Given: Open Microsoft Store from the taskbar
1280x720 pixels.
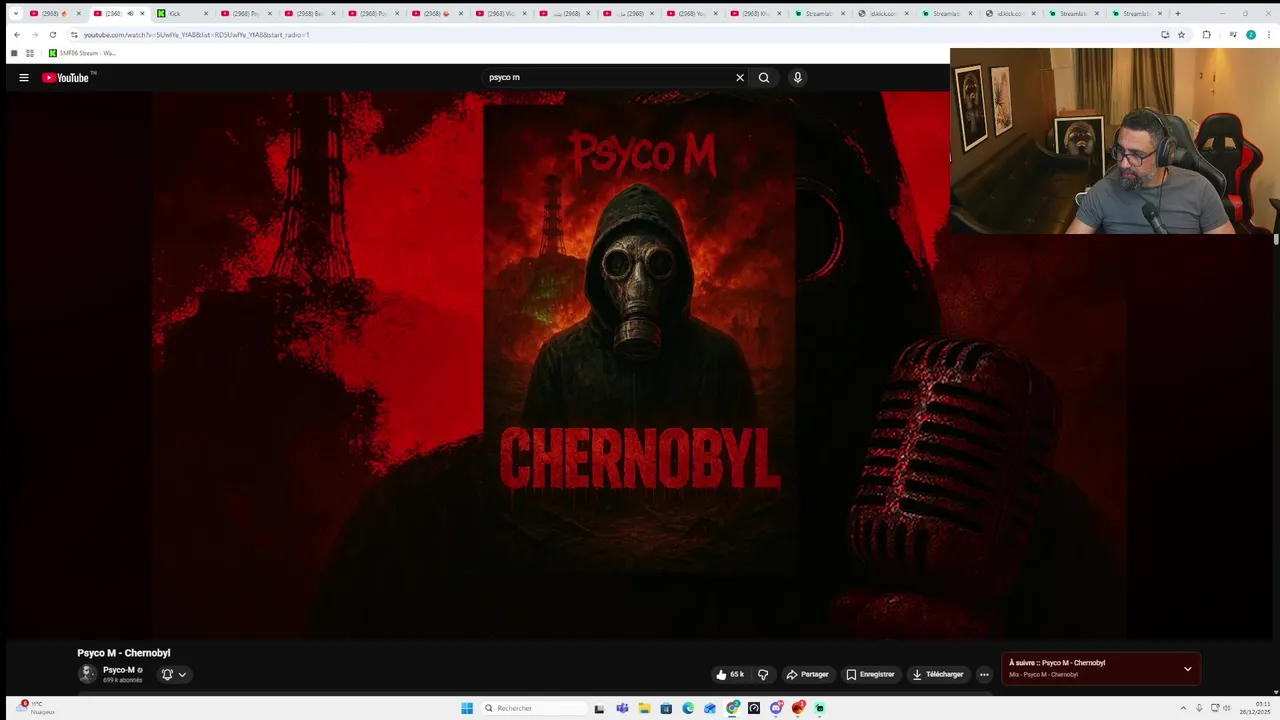Looking at the screenshot, I should click(666, 708).
